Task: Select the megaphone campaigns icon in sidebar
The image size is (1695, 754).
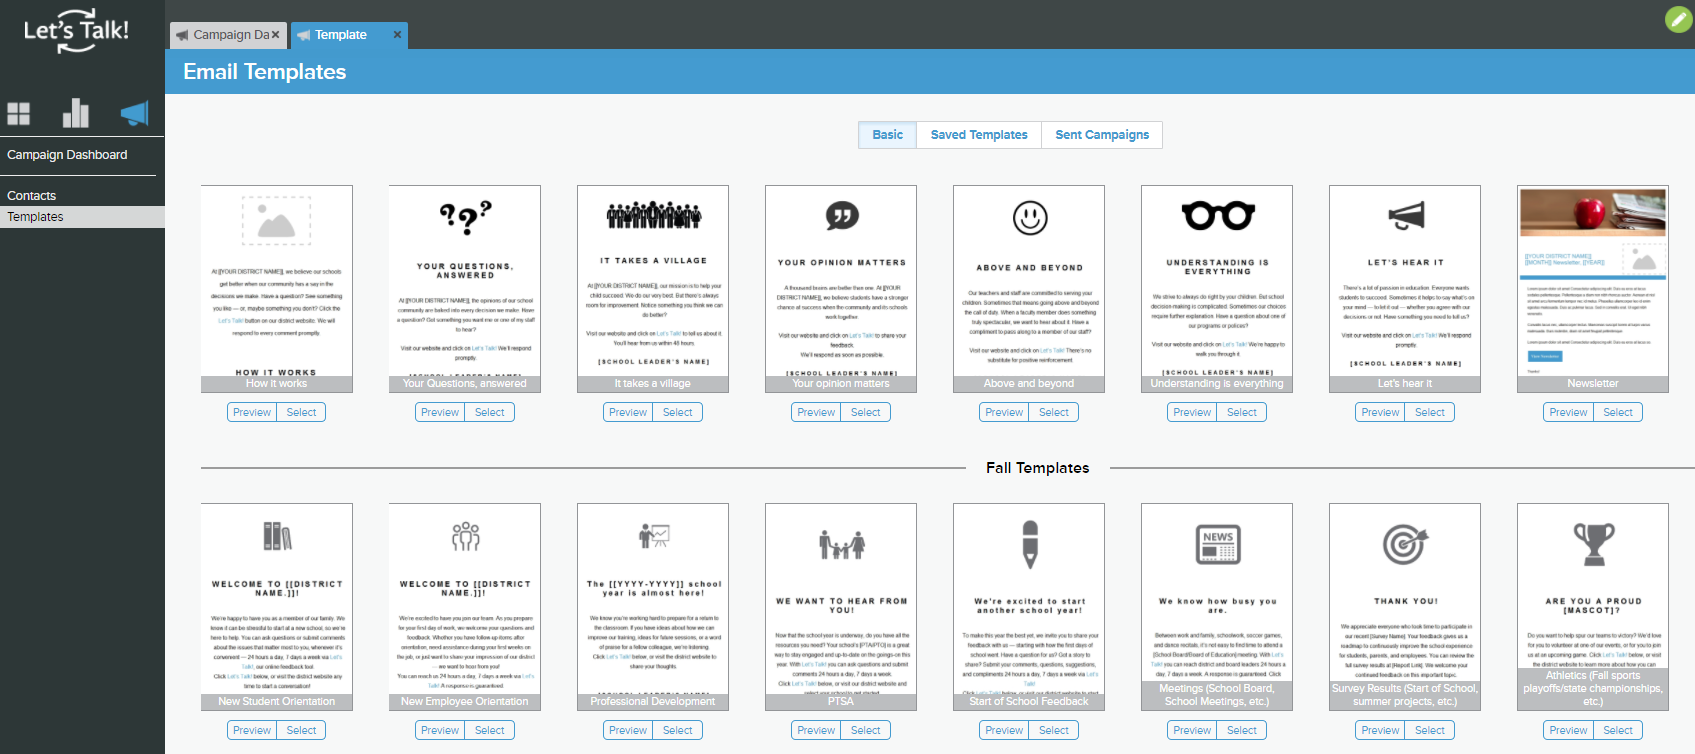Action: tap(134, 113)
